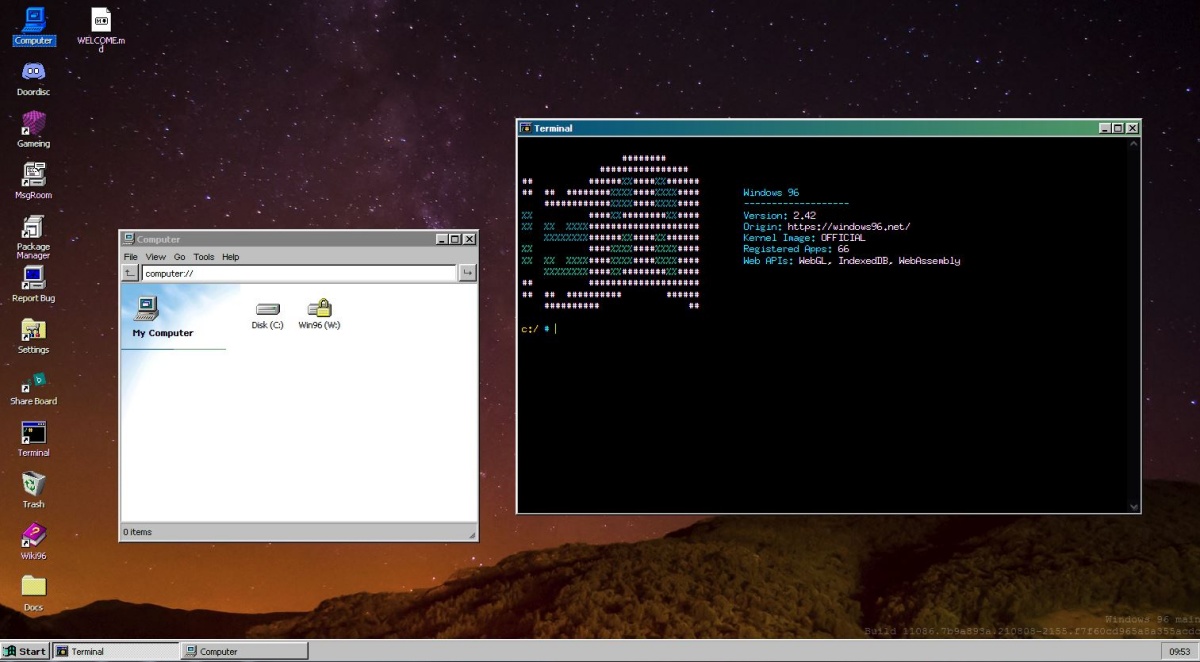Click the Start button
This screenshot has width=1200, height=662.
point(25,651)
